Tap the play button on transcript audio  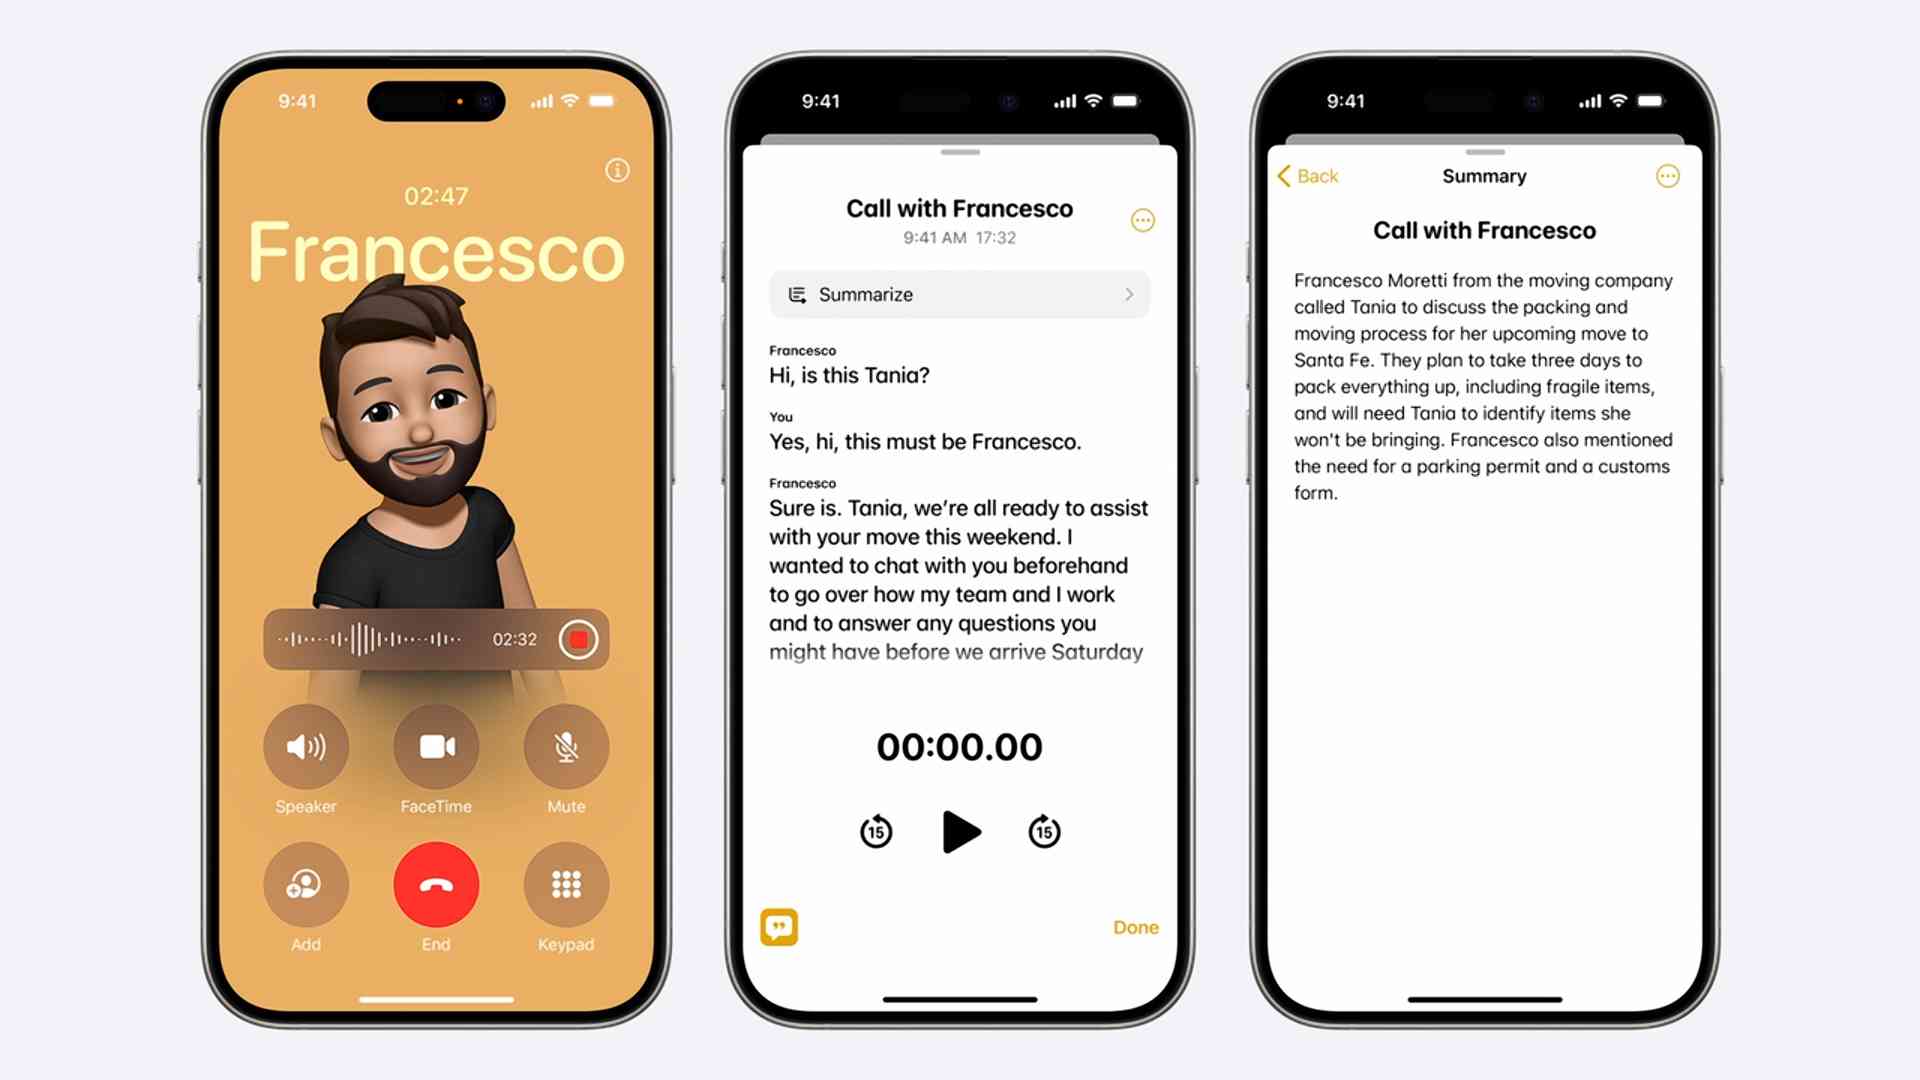point(959,832)
